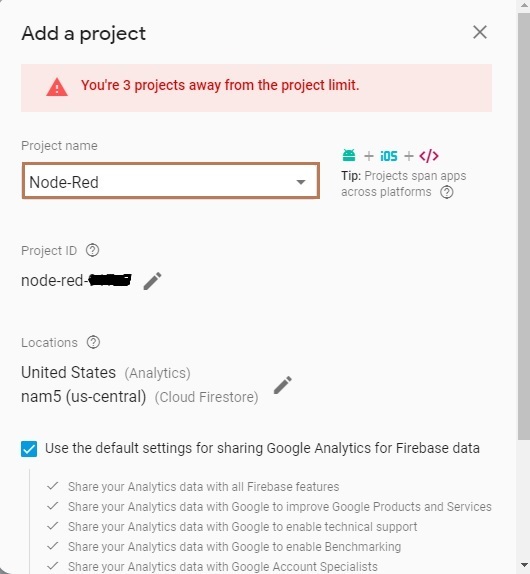Click the Node-Red project name field

(171, 181)
